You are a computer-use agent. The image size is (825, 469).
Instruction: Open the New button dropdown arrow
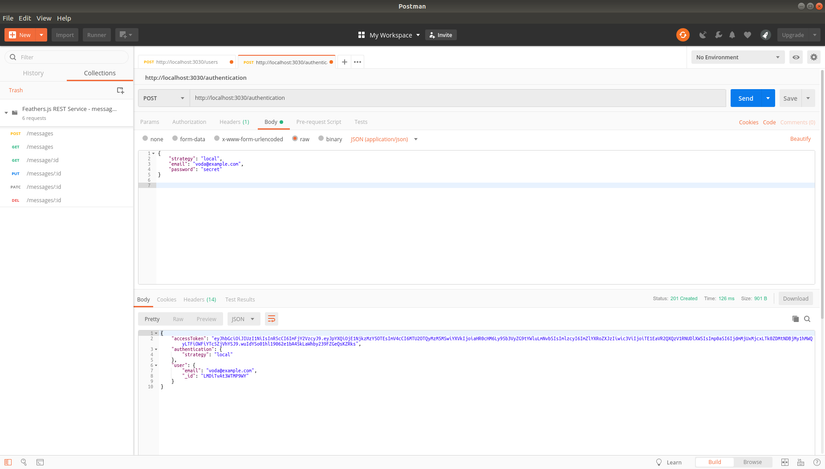41,35
